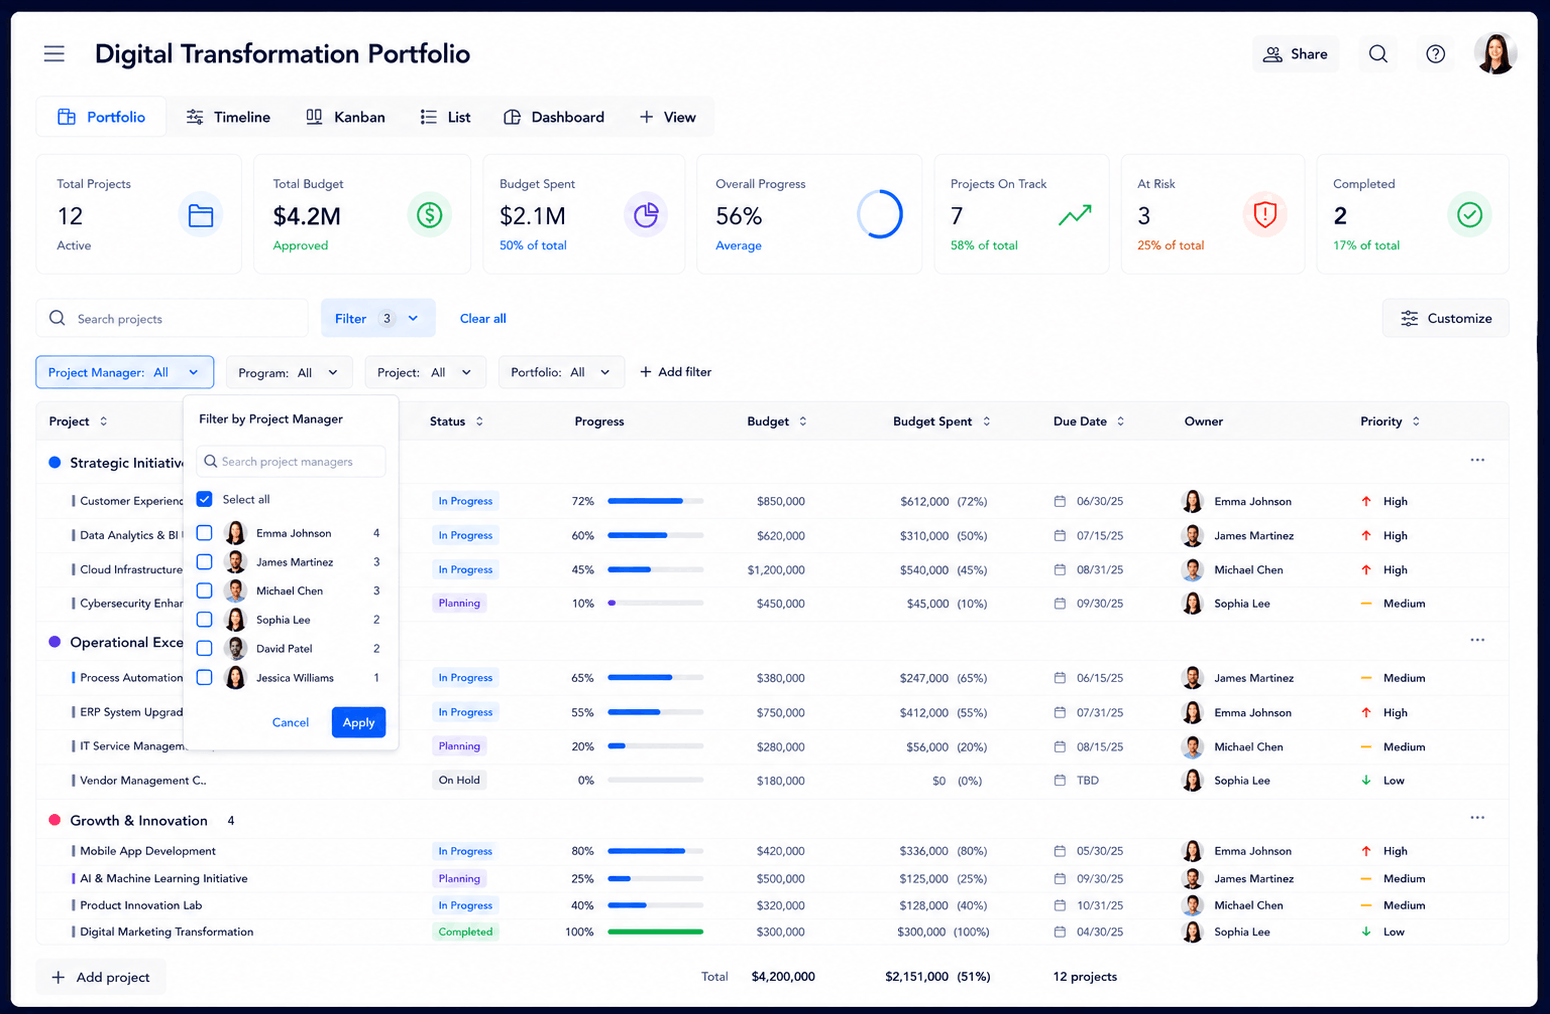Click the Total Budget dollar icon
Image resolution: width=1550 pixels, height=1014 pixels.
click(429, 215)
